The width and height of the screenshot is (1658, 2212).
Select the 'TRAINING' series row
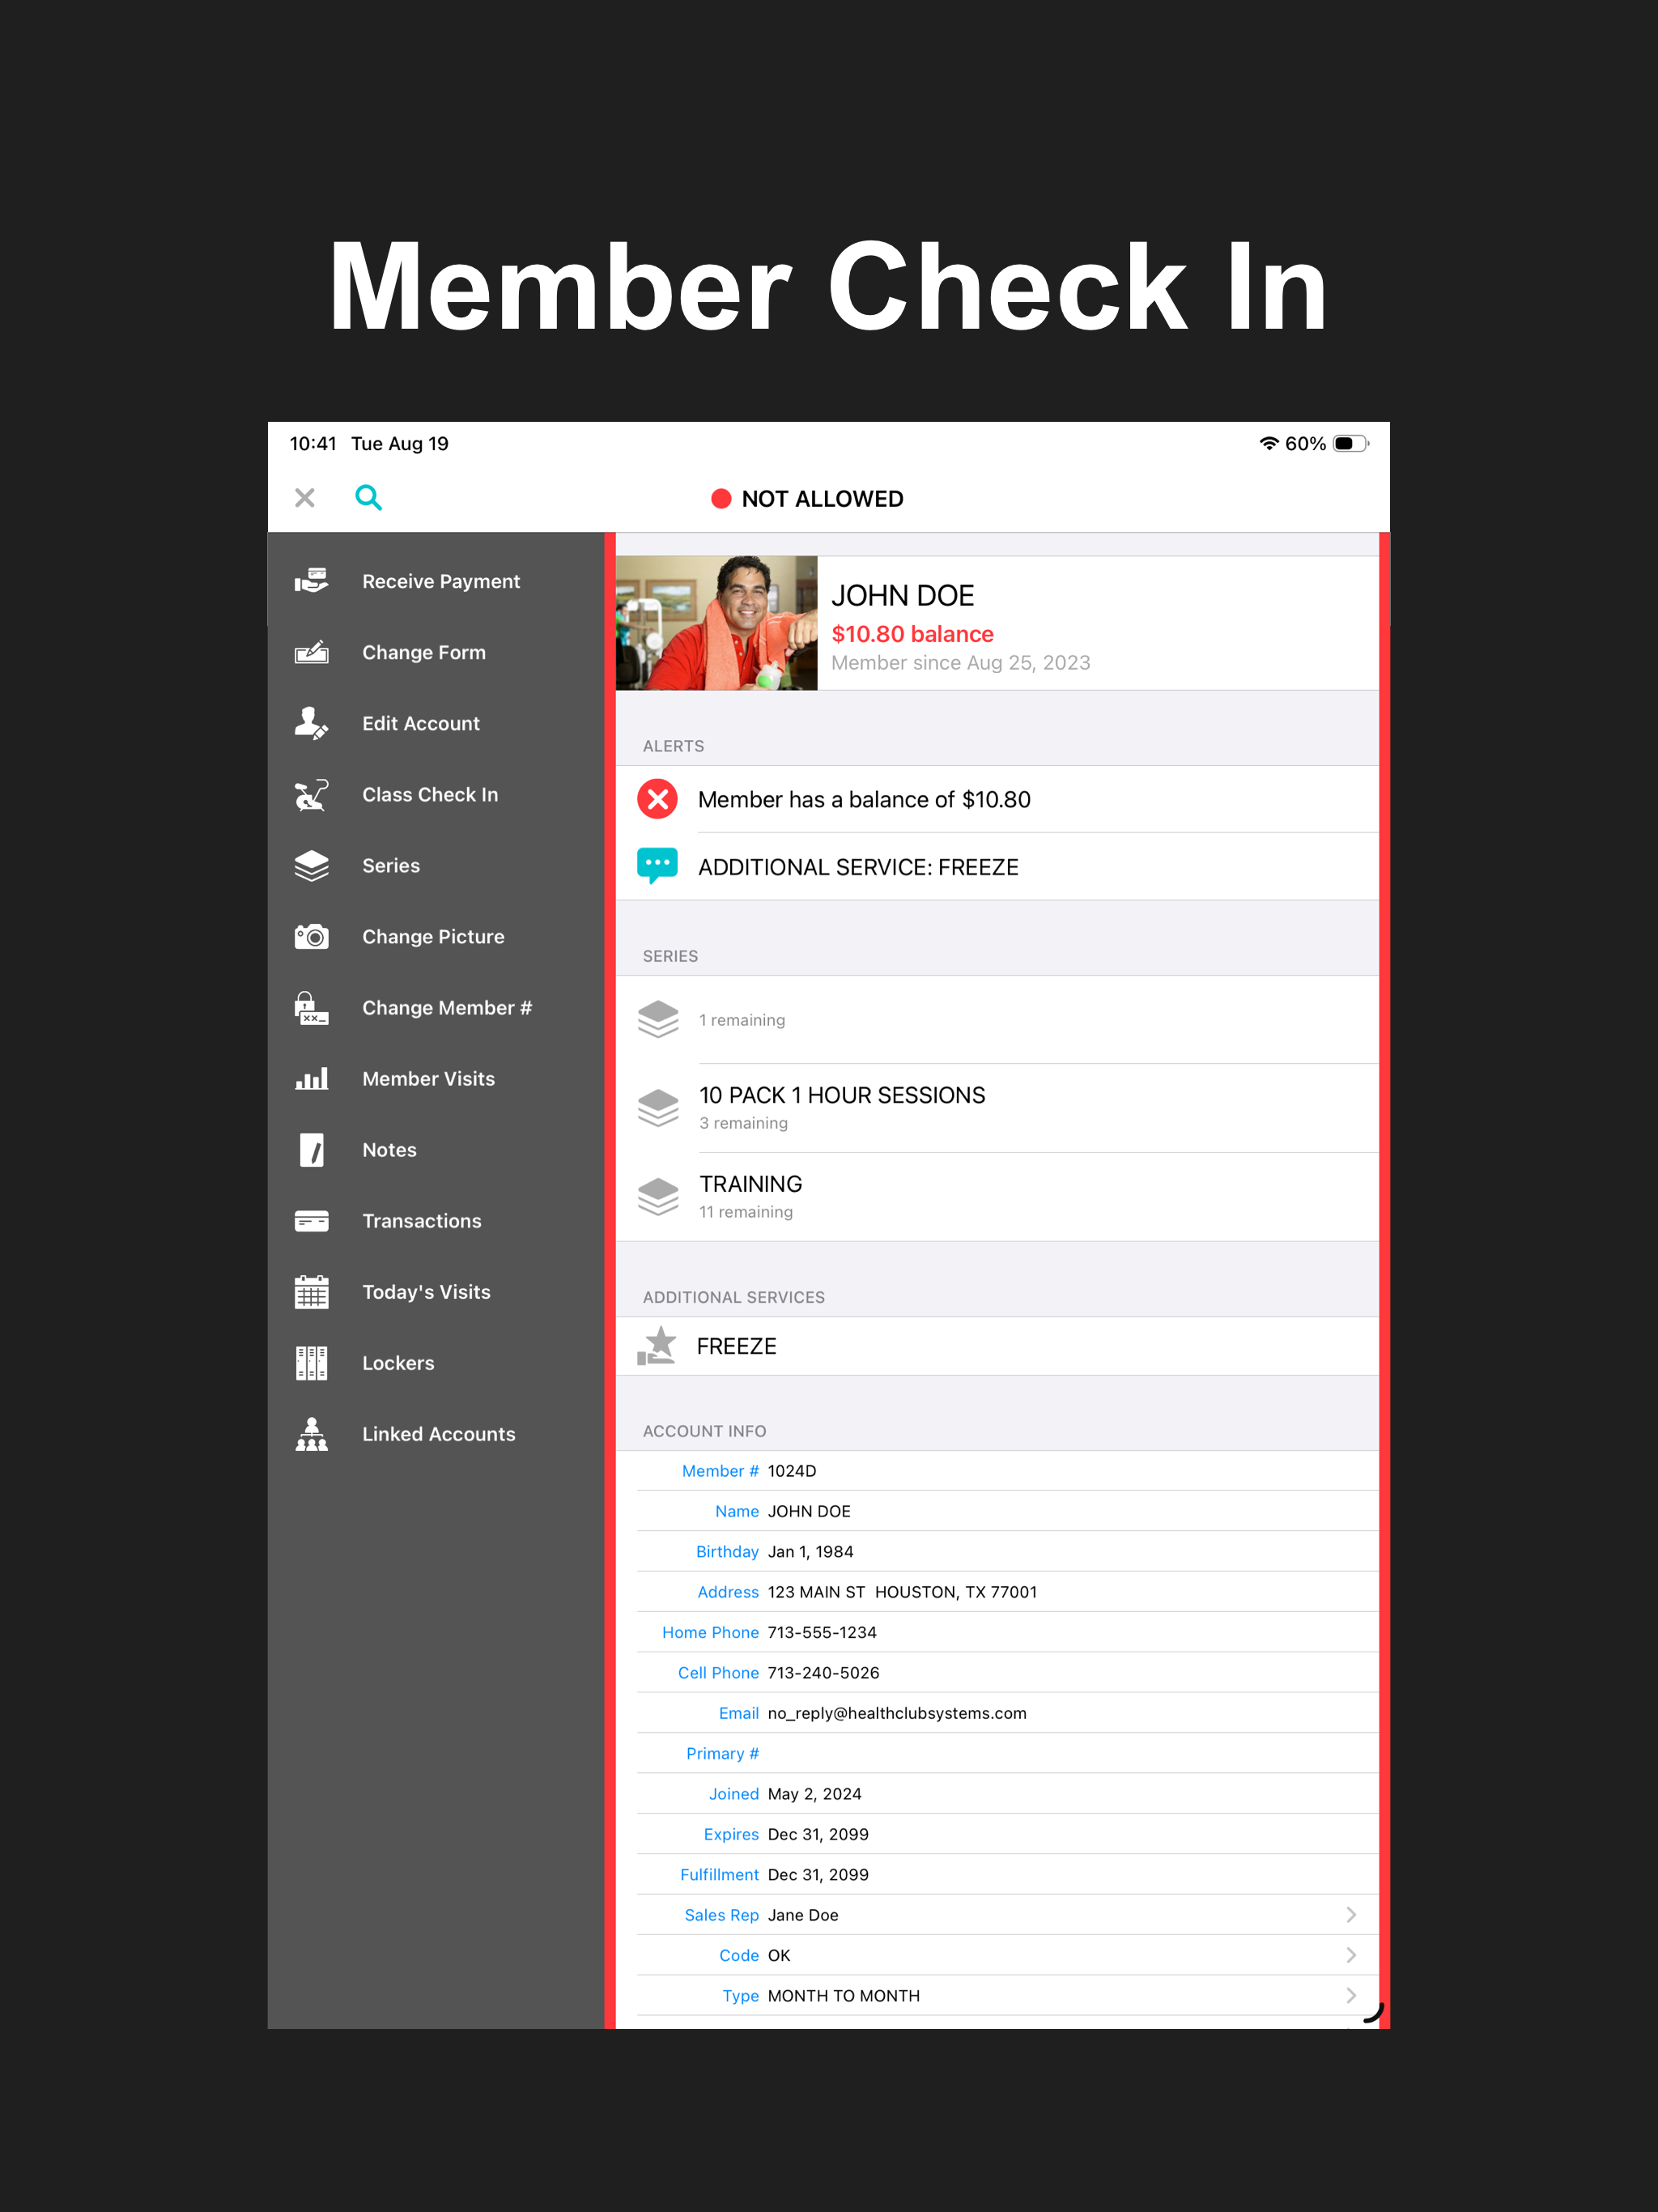pyautogui.click(x=997, y=1196)
